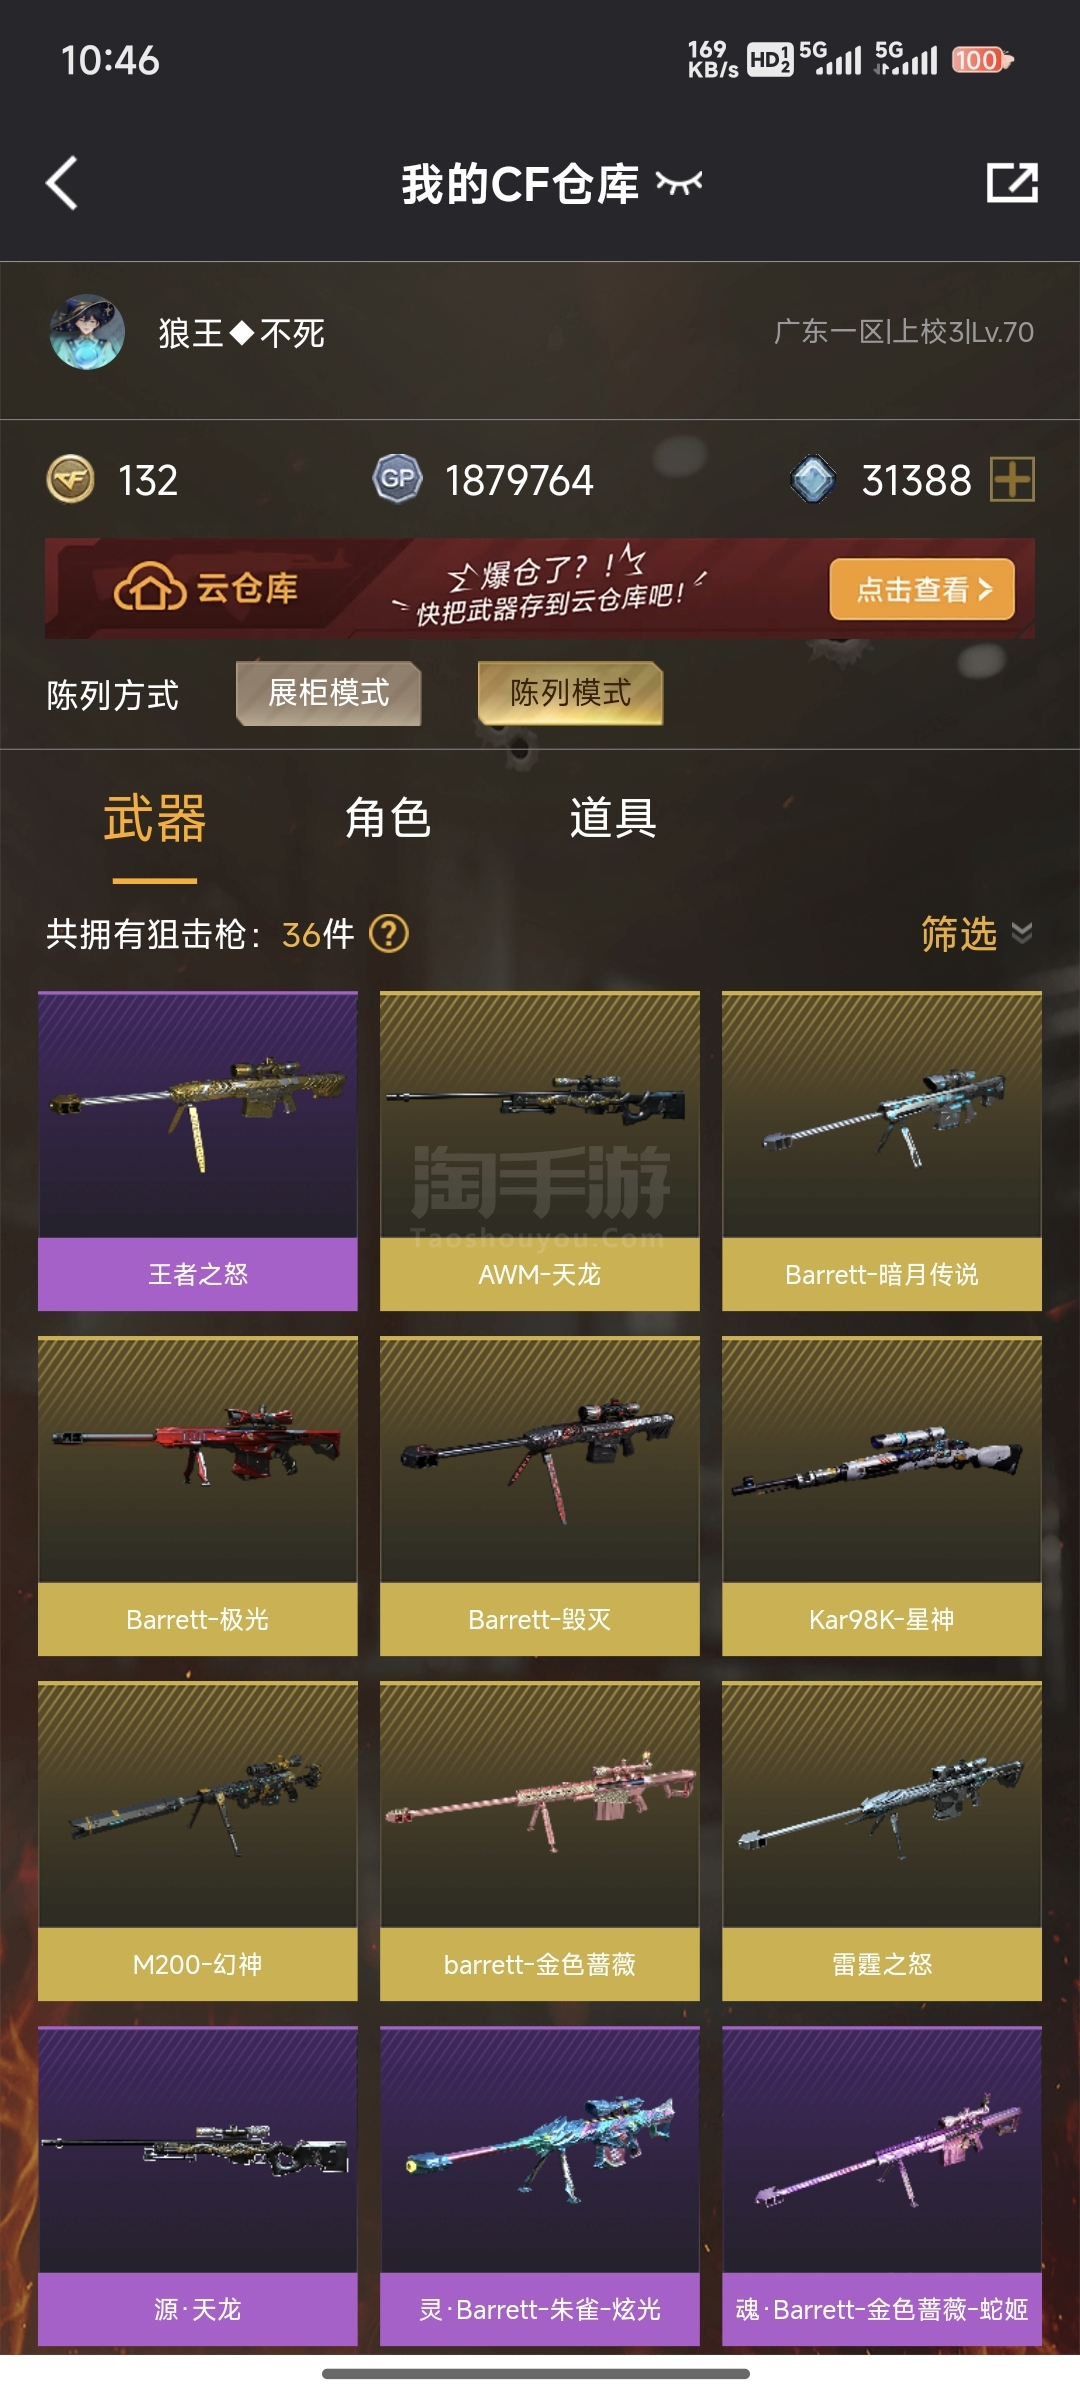The height and width of the screenshot is (2400, 1080).
Task: Open the 道具 tab
Action: coord(613,818)
